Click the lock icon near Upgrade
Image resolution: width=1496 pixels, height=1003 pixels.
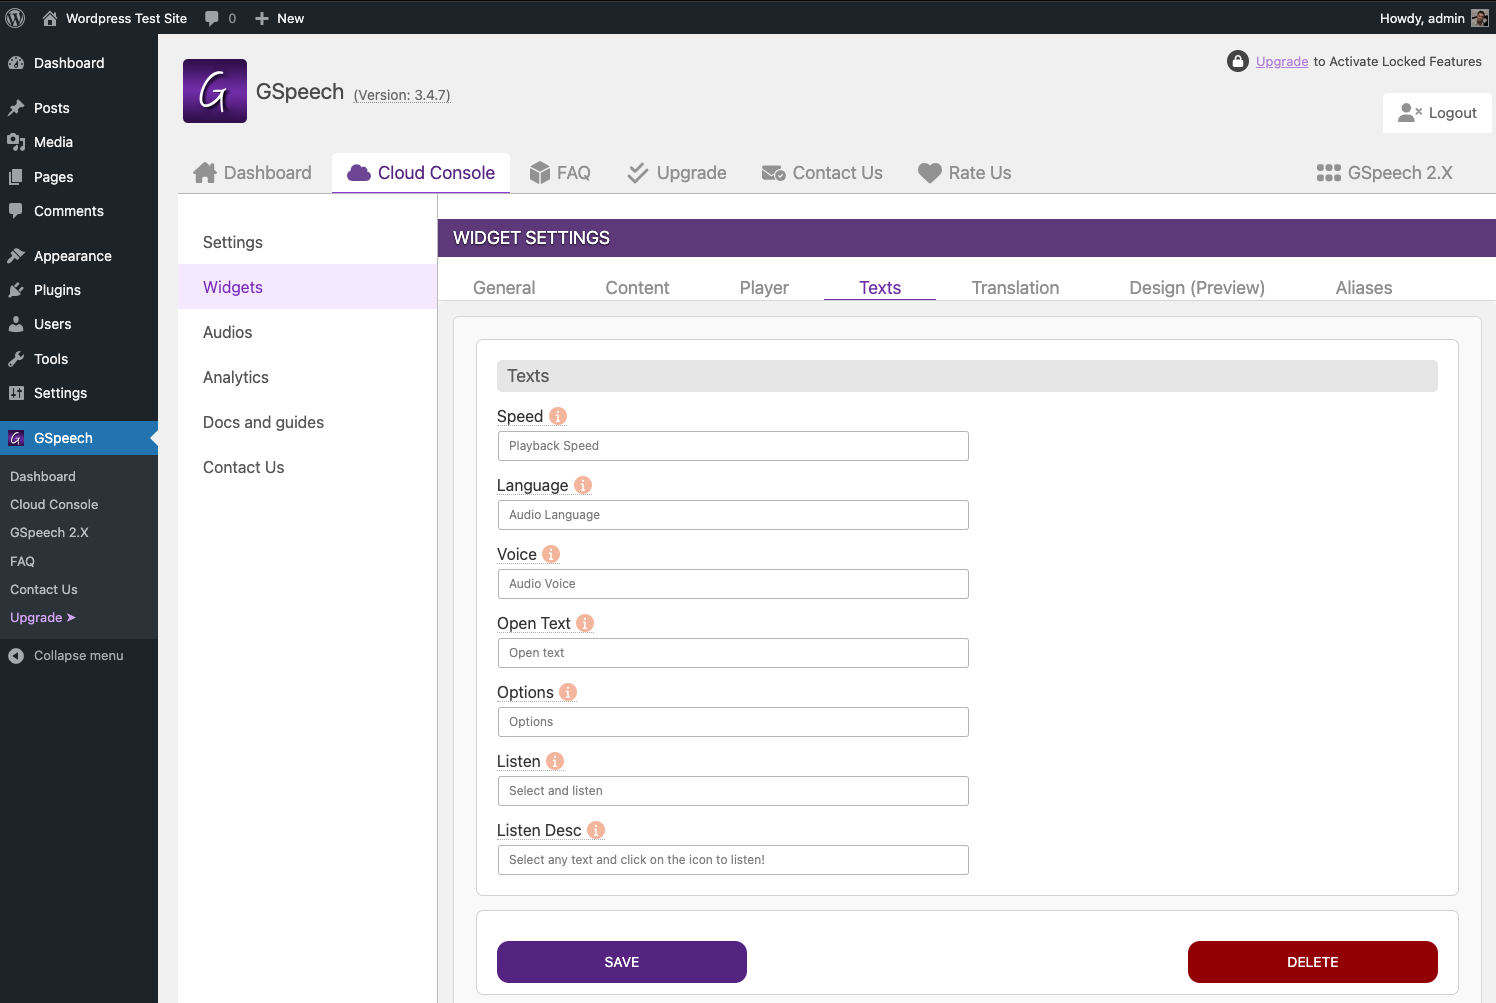pyautogui.click(x=1238, y=61)
